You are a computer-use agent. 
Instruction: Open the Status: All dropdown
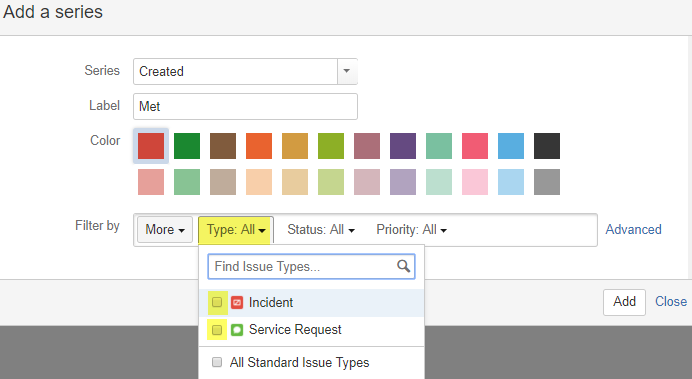pyautogui.click(x=321, y=229)
